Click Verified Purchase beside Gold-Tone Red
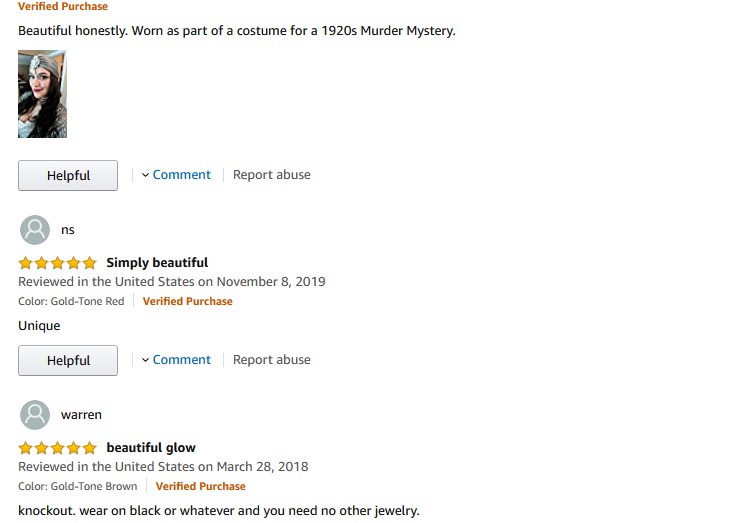Image resolution: width=732 pixels, height=523 pixels. [187, 301]
